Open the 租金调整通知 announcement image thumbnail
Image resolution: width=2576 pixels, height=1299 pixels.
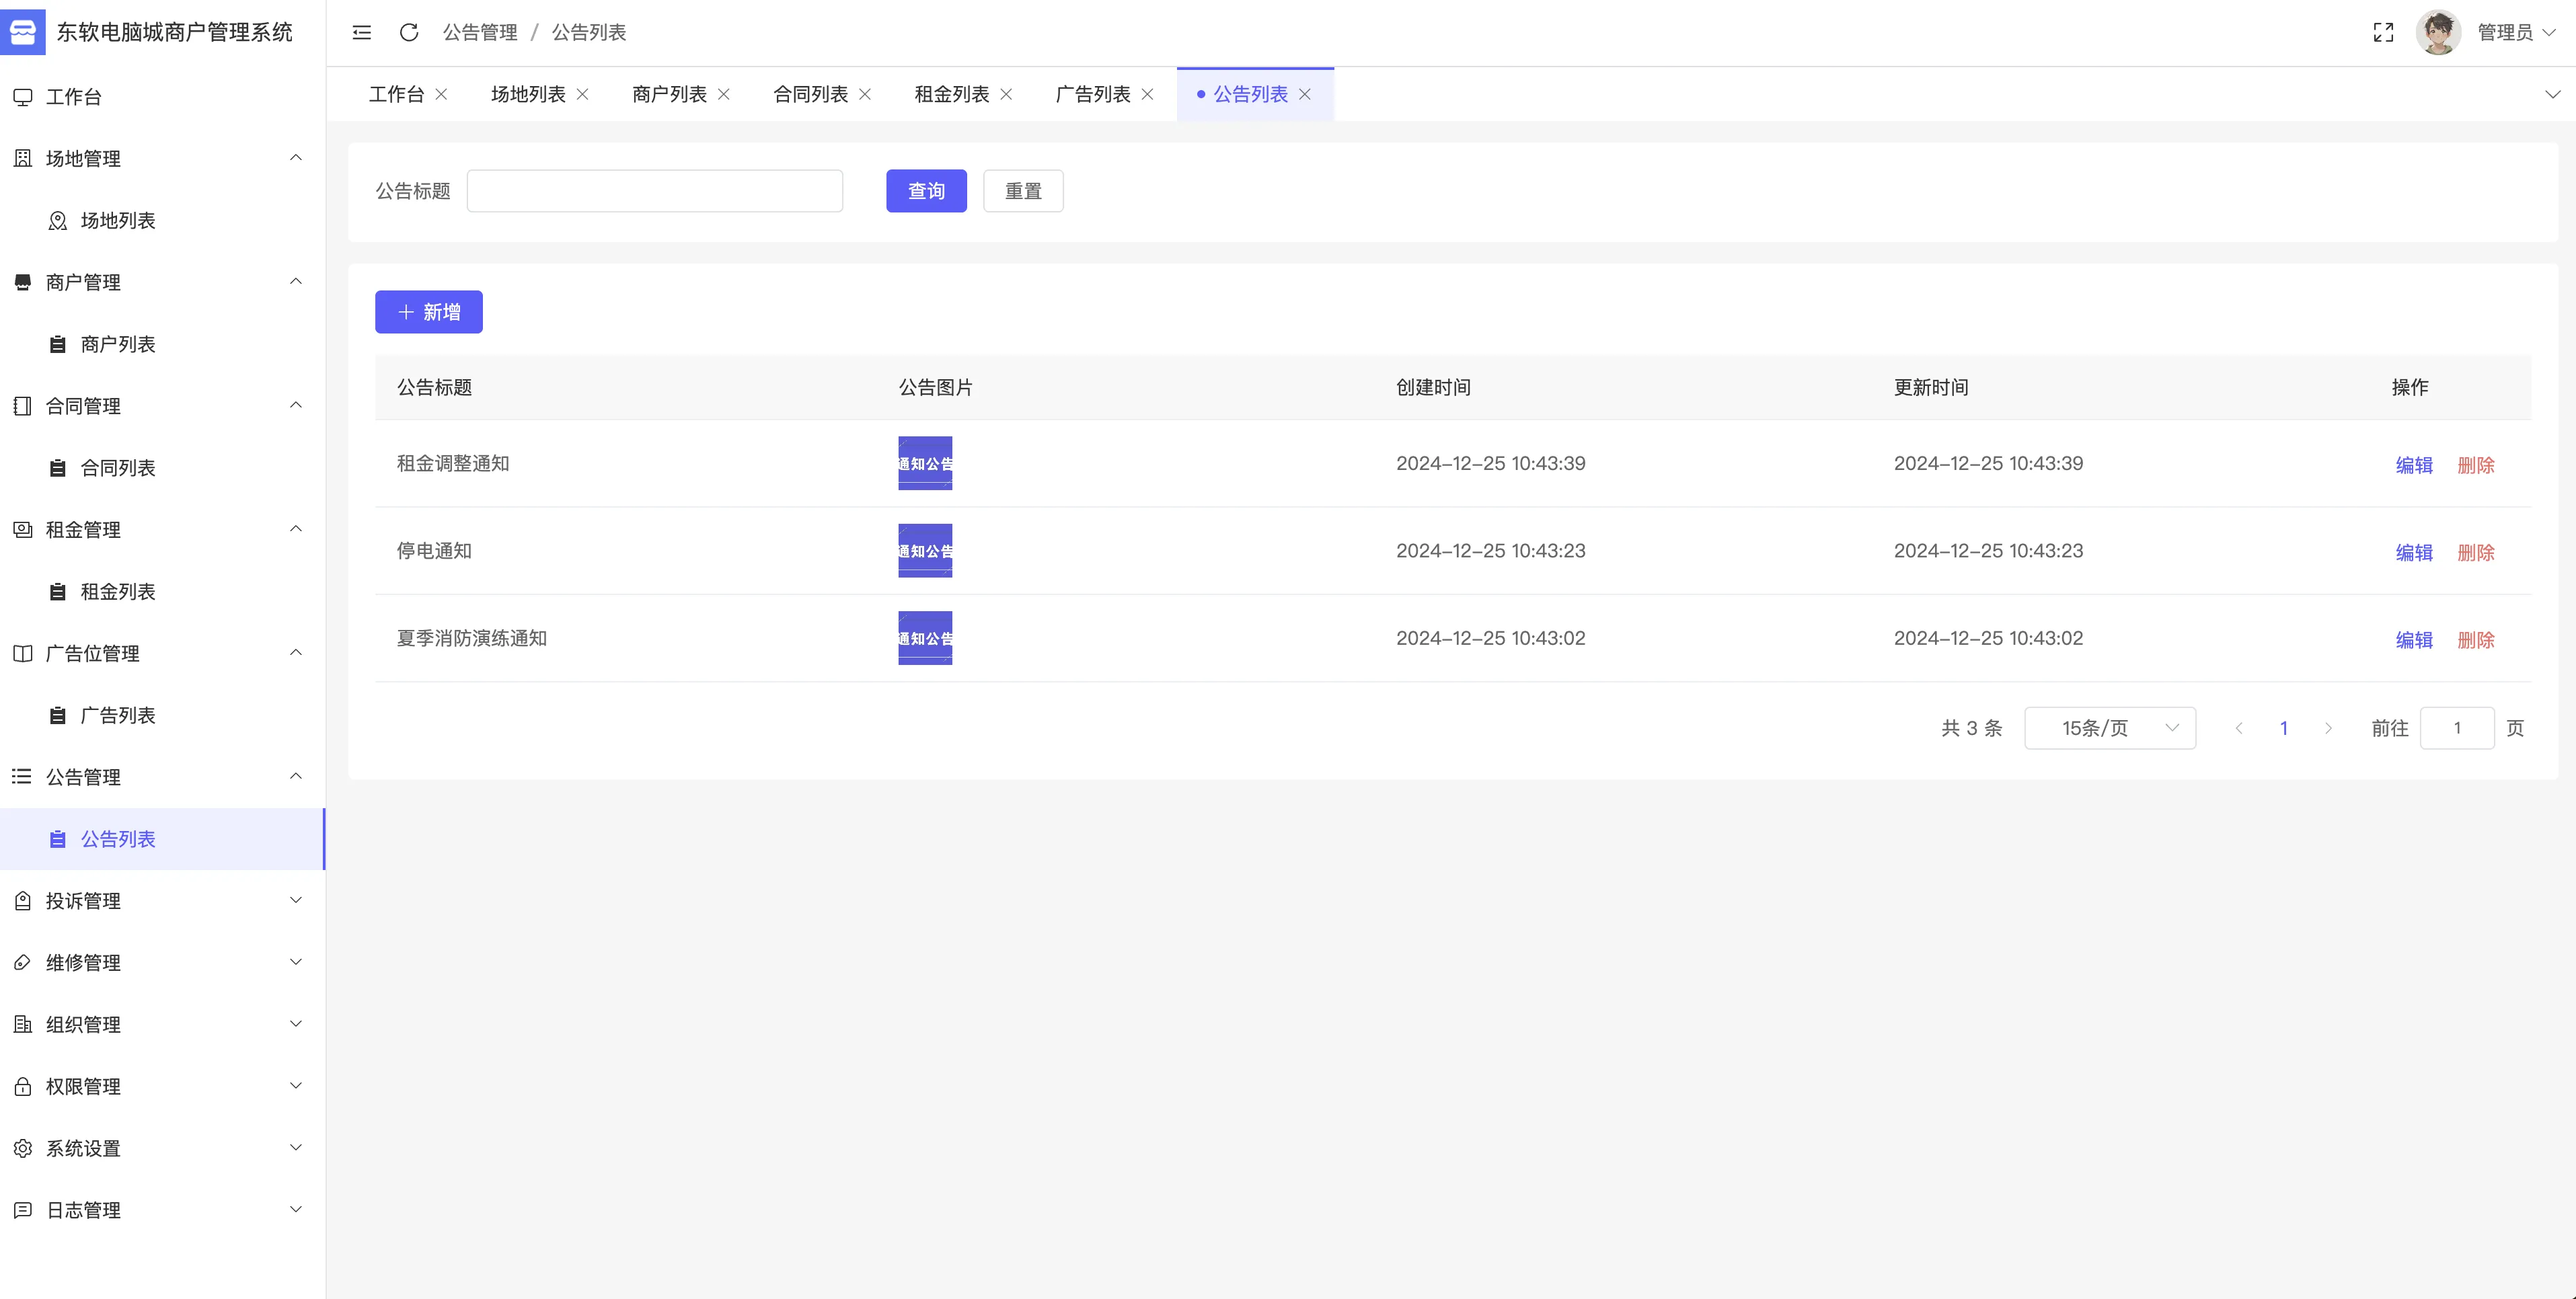point(925,463)
